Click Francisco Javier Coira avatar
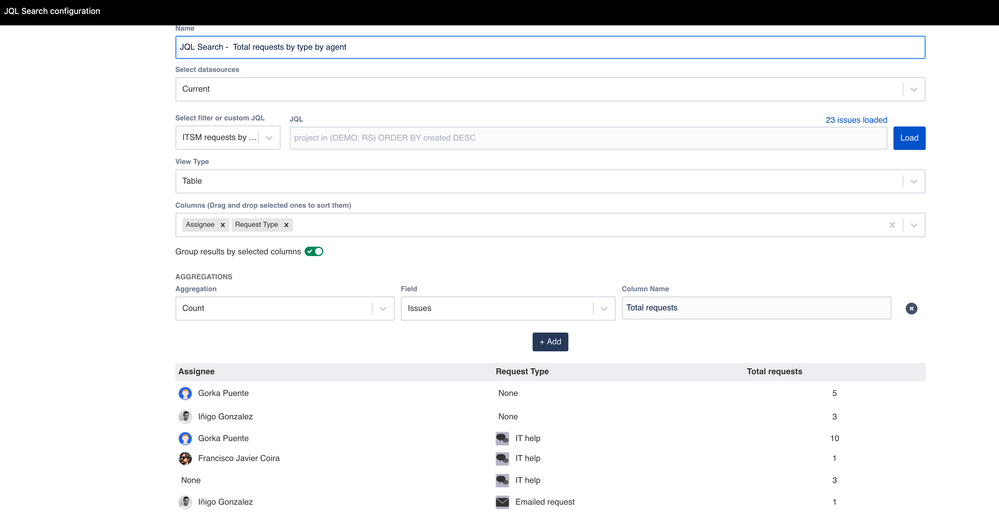The height and width of the screenshot is (518, 999). [185, 458]
